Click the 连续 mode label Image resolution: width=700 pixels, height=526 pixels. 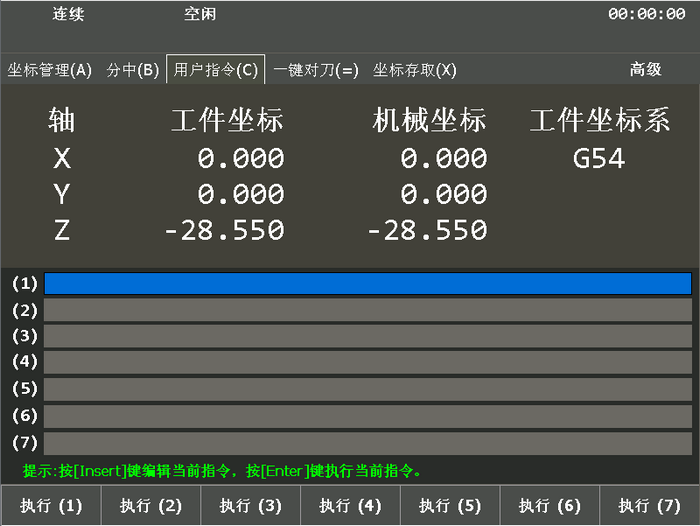68,14
